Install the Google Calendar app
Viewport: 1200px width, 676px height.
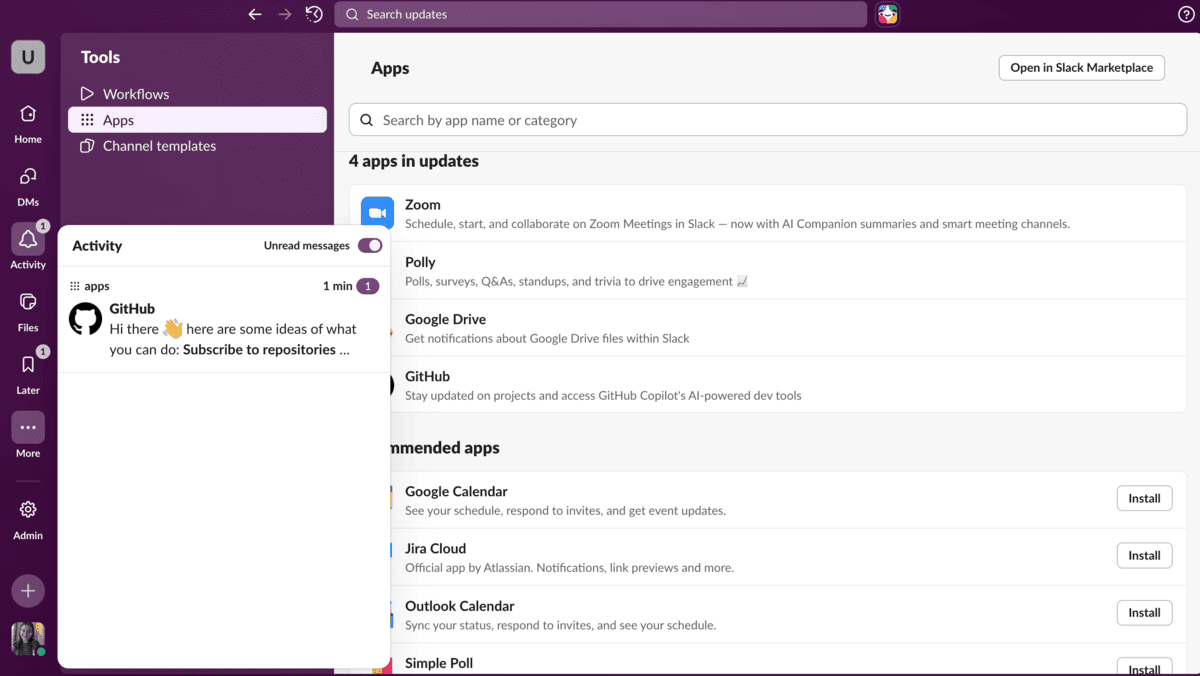tap(1144, 498)
